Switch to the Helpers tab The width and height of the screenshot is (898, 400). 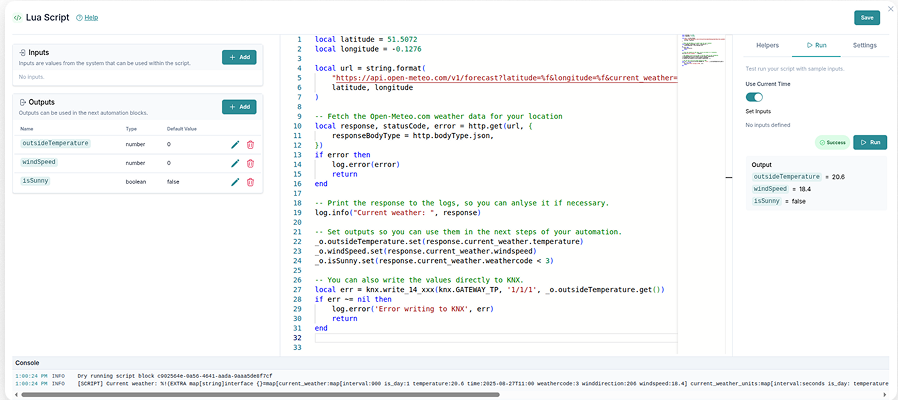(767, 45)
